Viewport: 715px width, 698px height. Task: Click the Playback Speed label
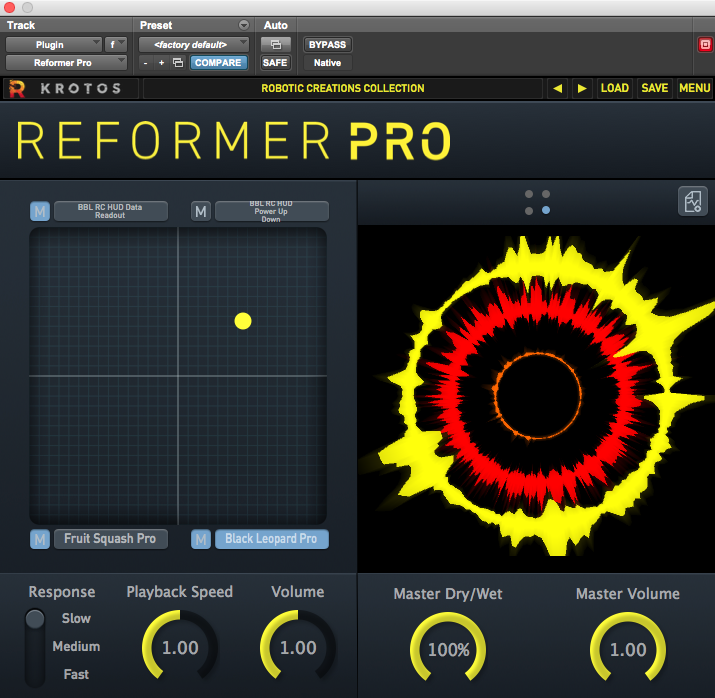tap(180, 592)
